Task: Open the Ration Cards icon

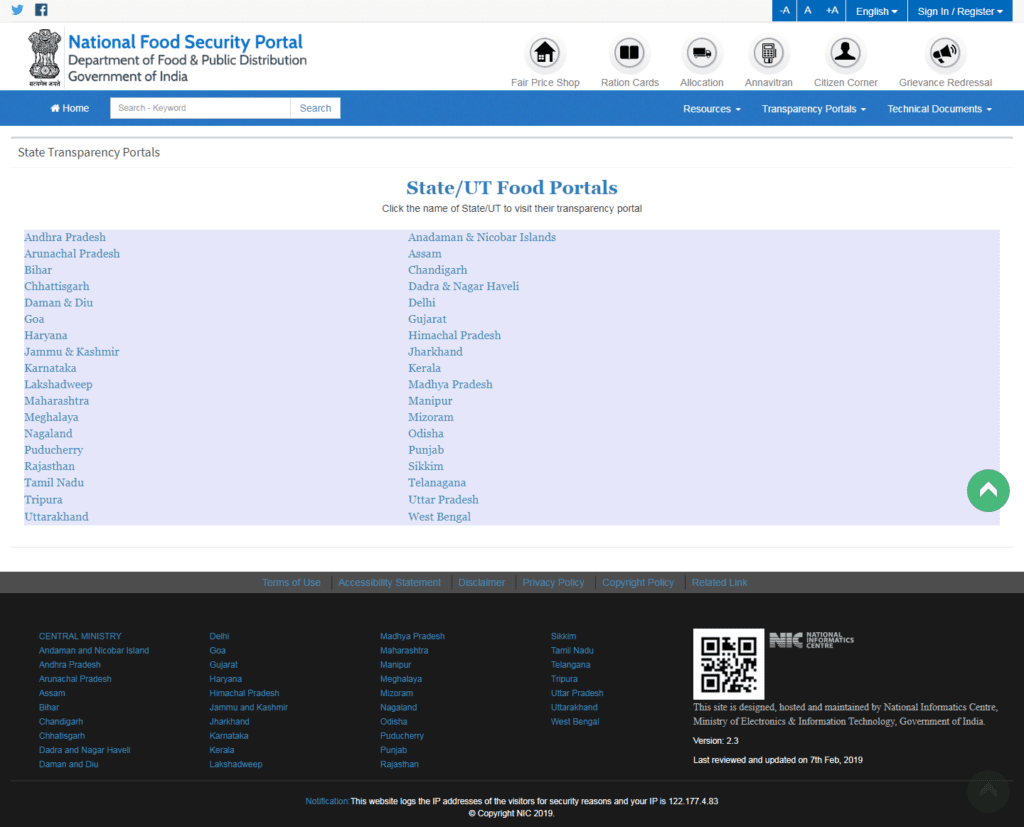Action: (x=629, y=53)
